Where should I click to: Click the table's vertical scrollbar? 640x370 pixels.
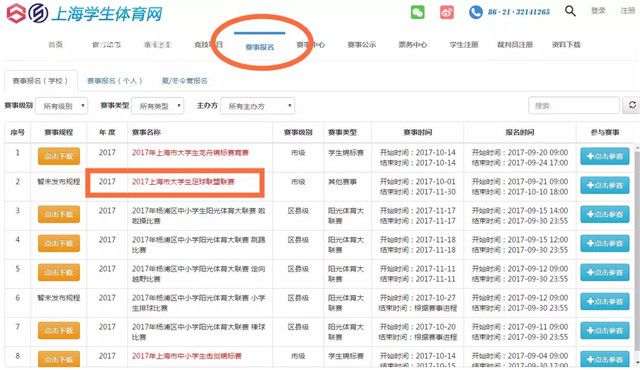point(637,253)
